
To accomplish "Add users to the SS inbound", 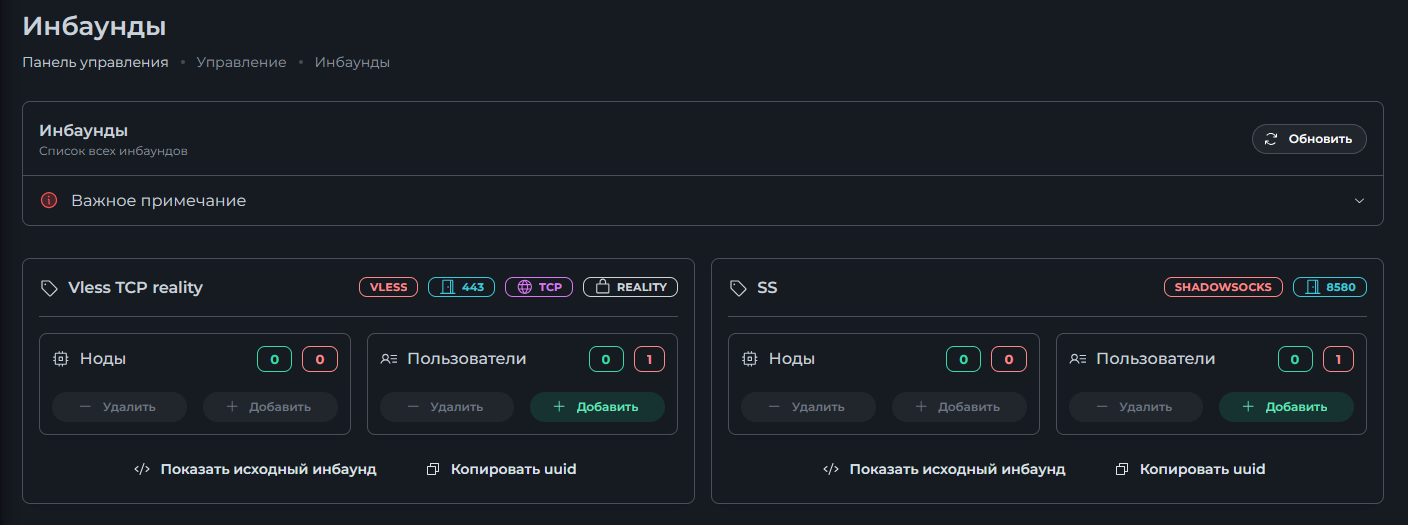I will [x=1286, y=407].
